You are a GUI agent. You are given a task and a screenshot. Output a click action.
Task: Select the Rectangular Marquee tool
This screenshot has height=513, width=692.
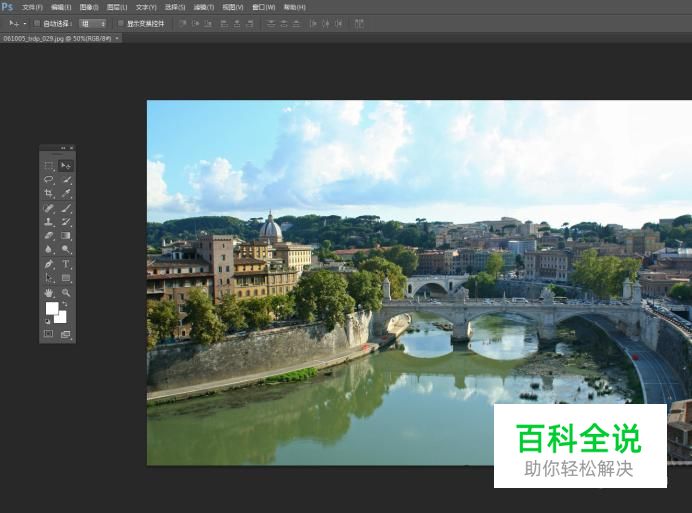tap(49, 166)
